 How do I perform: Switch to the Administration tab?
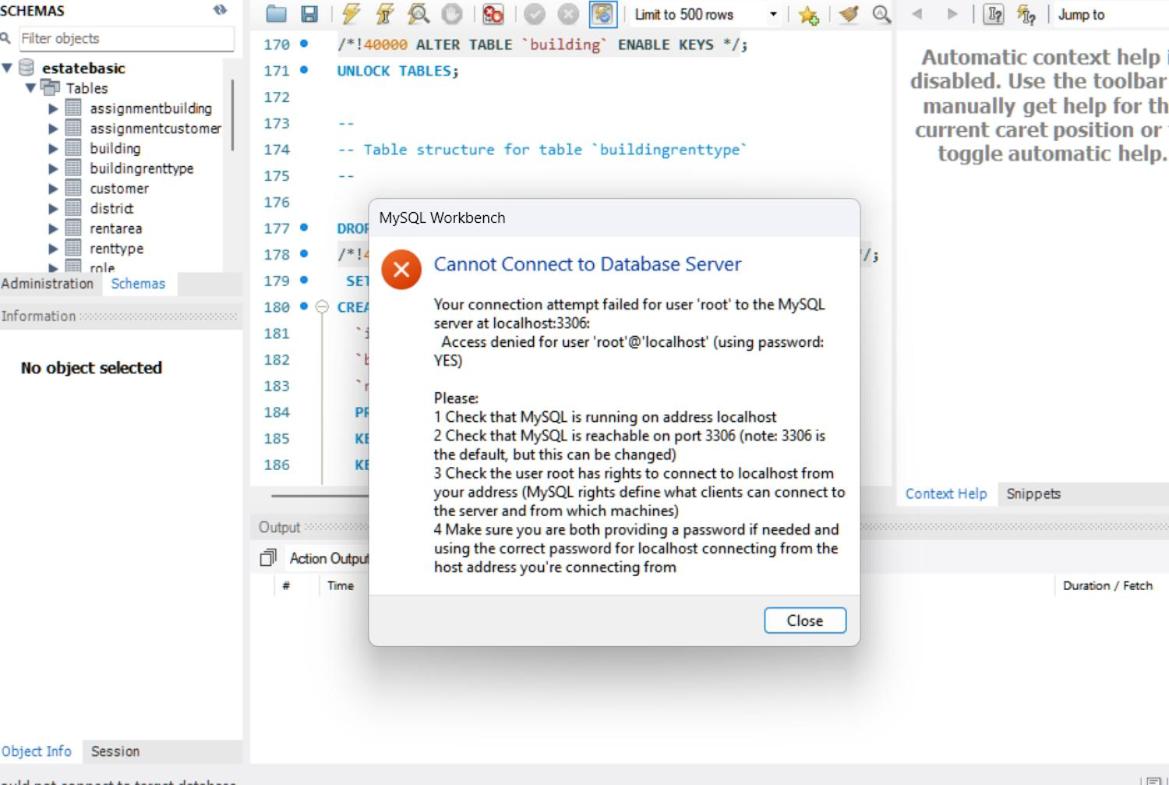click(x=47, y=284)
